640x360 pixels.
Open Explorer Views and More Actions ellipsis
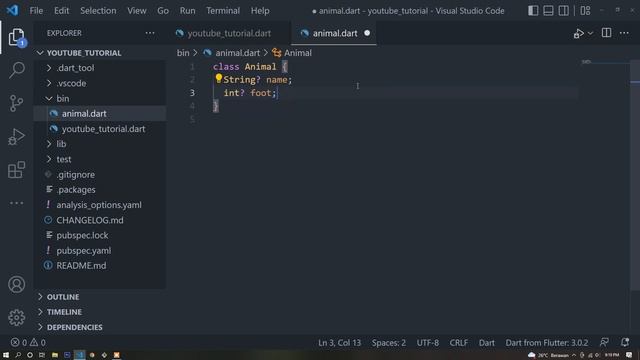pyautogui.click(x=150, y=33)
